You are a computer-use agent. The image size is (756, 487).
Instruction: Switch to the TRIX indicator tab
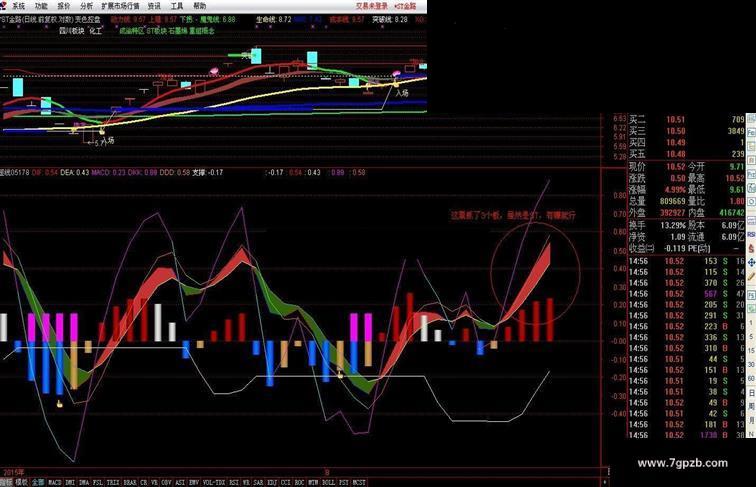click(x=113, y=482)
